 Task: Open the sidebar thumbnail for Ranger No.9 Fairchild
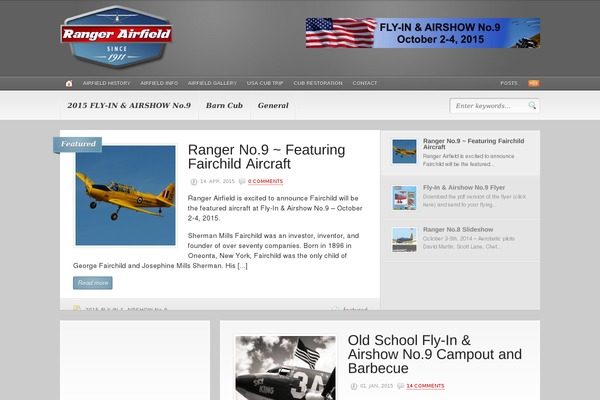coord(404,152)
